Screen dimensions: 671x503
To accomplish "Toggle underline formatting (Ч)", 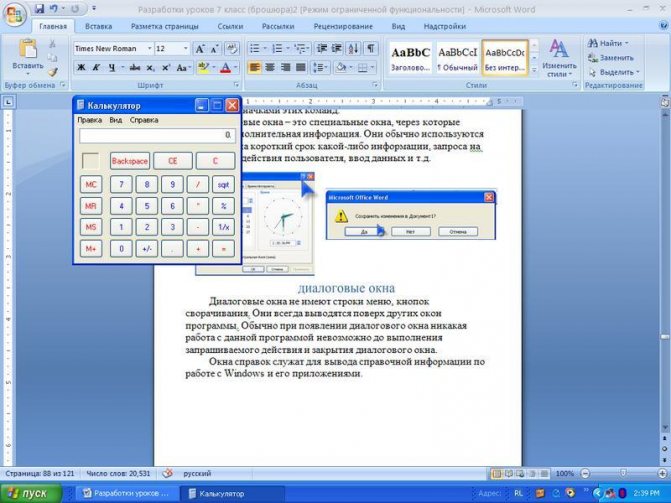I will coord(113,67).
